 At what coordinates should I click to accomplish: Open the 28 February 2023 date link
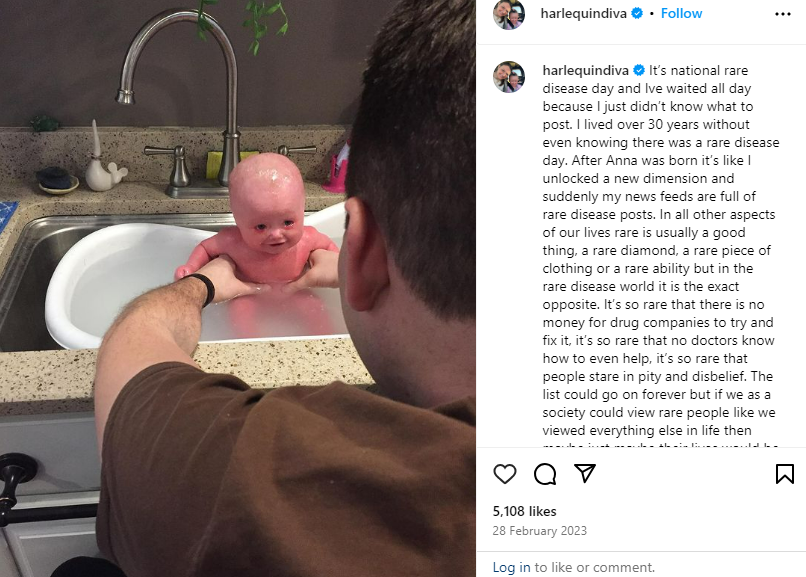click(539, 531)
